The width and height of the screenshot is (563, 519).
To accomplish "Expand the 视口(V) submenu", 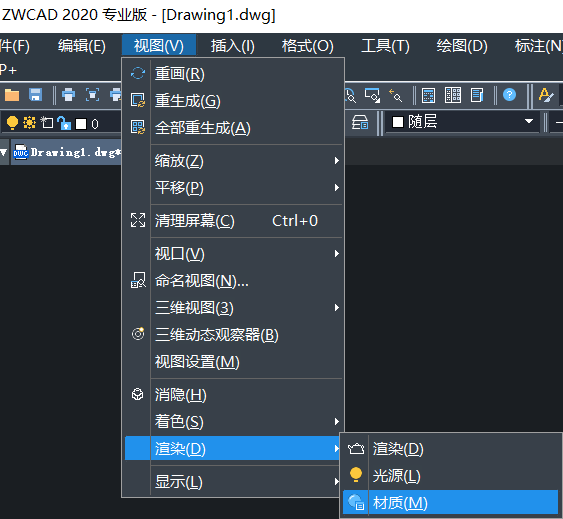I will point(233,254).
